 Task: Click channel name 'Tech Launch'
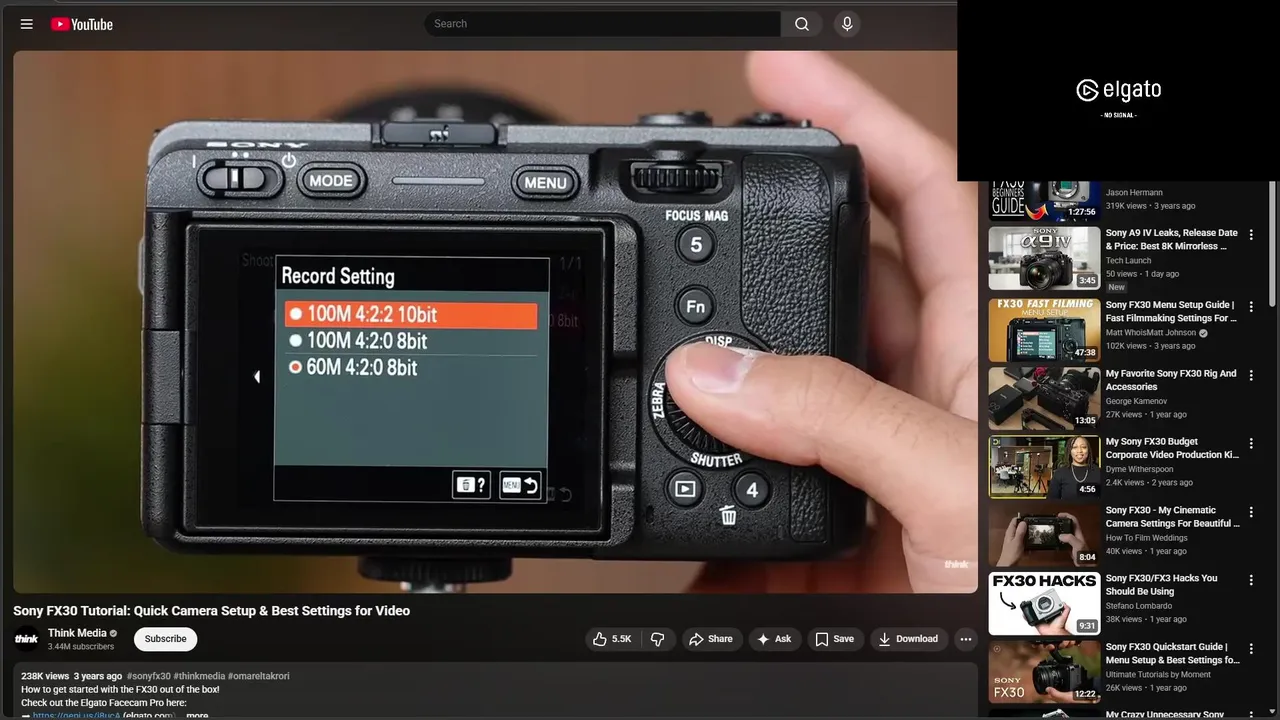point(1128,261)
